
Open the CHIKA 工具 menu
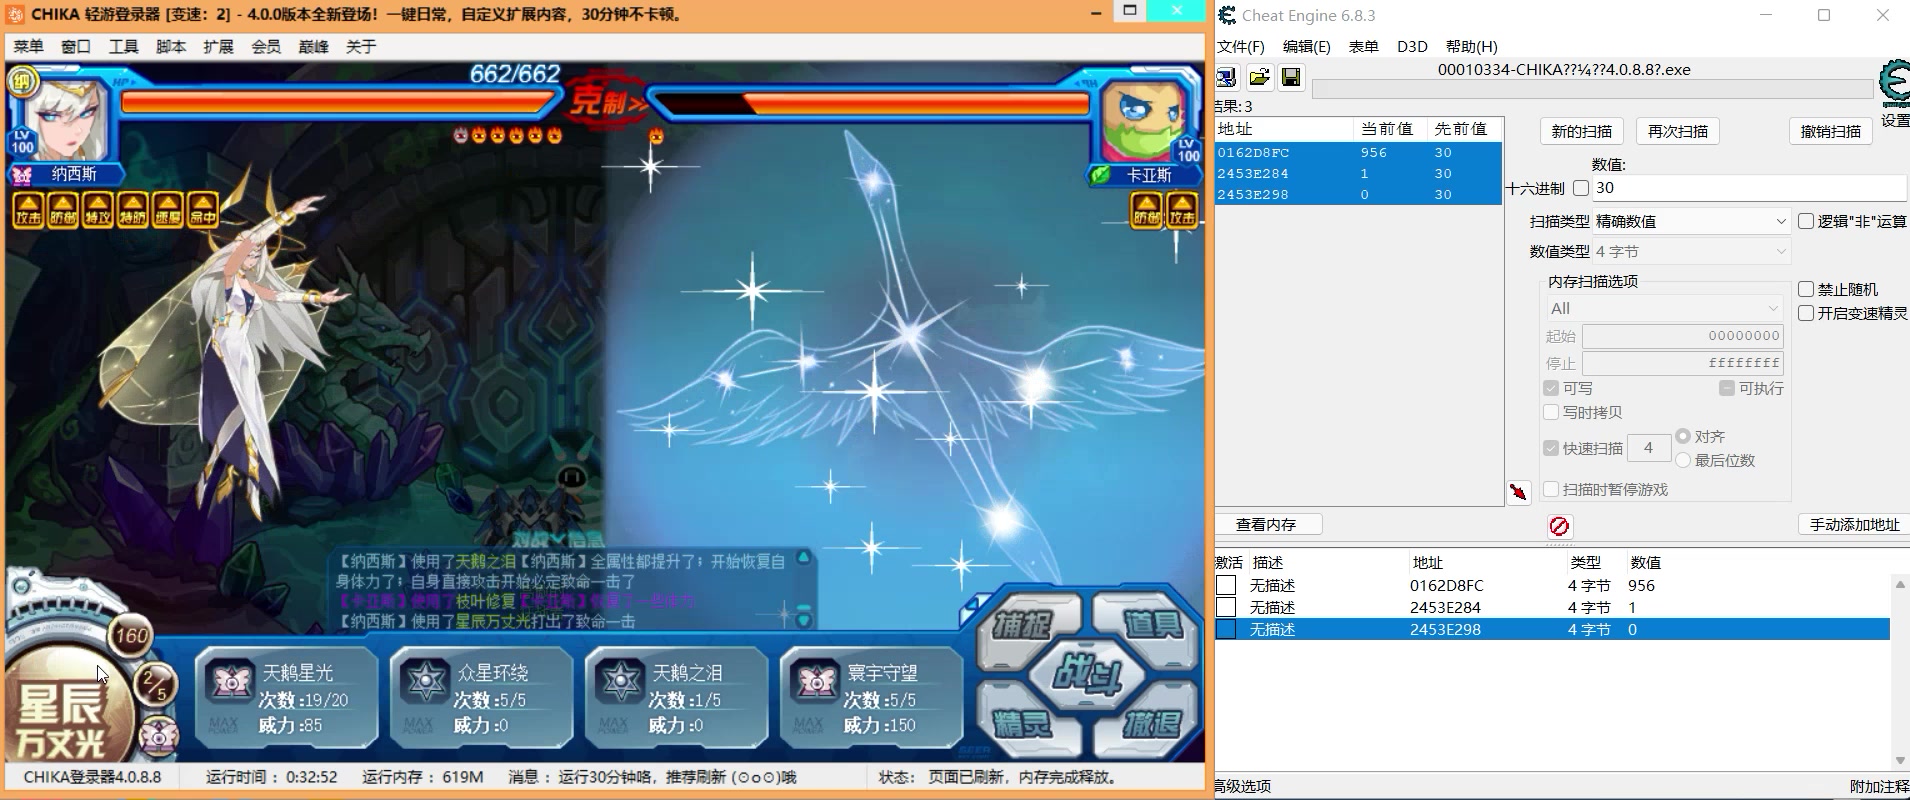[123, 46]
